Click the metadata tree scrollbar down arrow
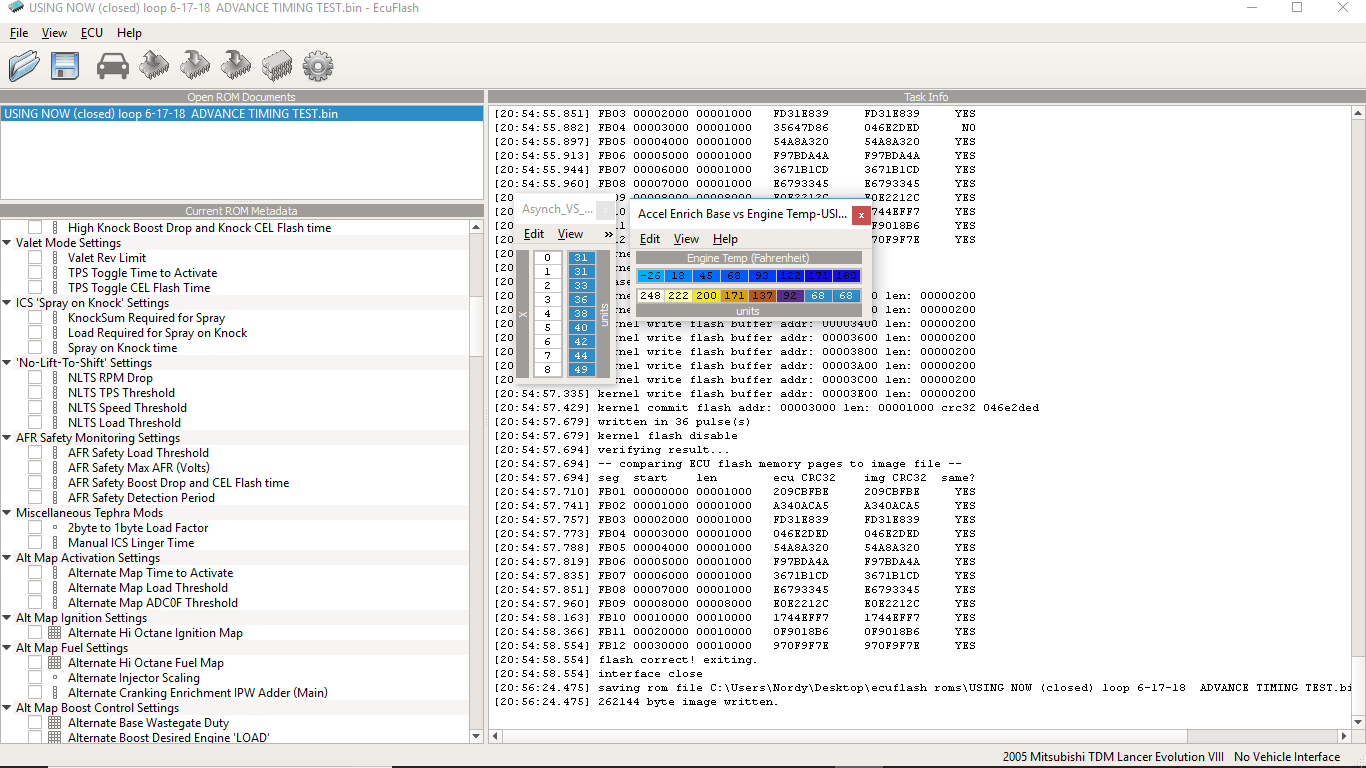 (x=476, y=736)
